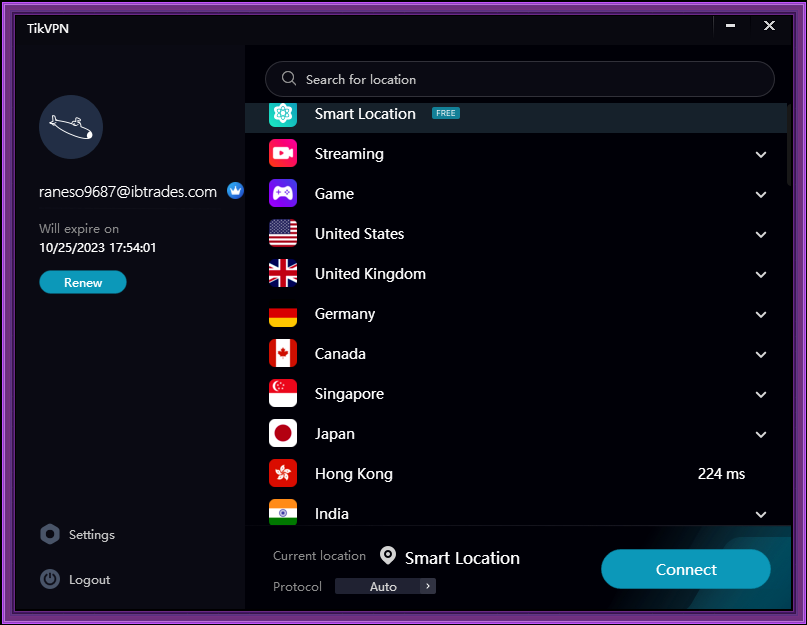
Task: Open the Protocol Auto dropdown
Action: [x=385, y=586]
